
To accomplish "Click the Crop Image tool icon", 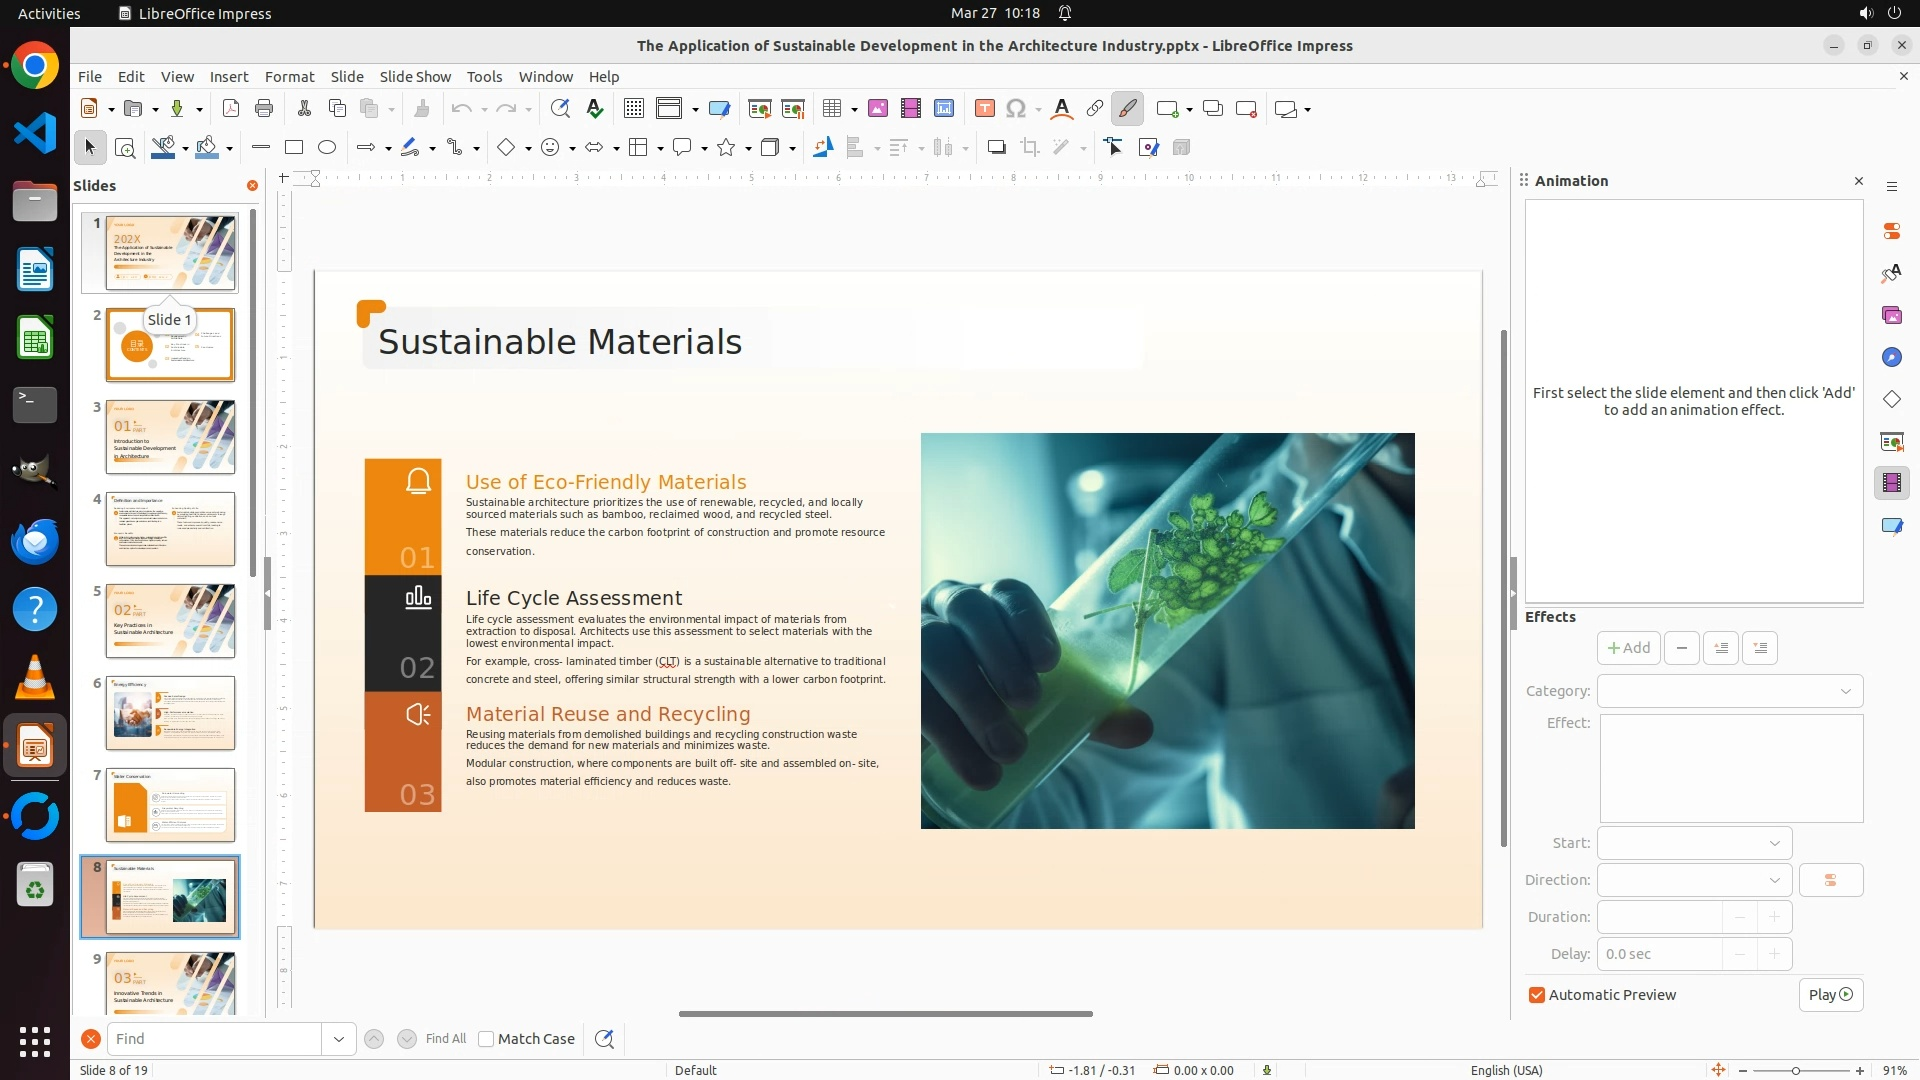I will pyautogui.click(x=1029, y=148).
